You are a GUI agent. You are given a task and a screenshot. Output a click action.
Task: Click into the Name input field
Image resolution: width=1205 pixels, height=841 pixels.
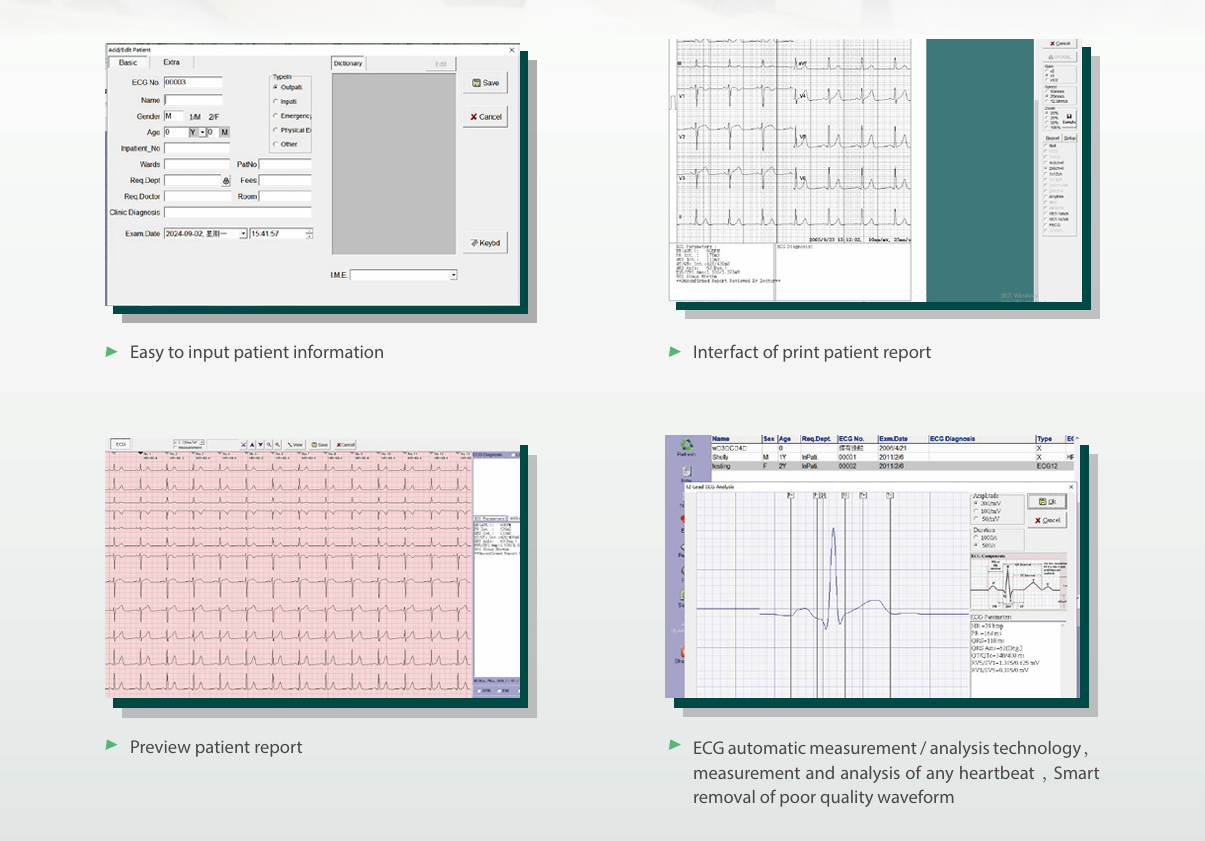193,100
